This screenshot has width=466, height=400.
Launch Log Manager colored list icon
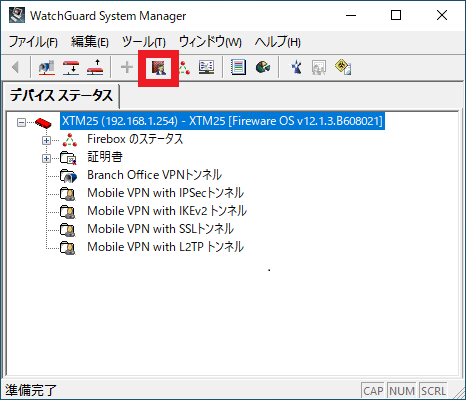tap(238, 68)
